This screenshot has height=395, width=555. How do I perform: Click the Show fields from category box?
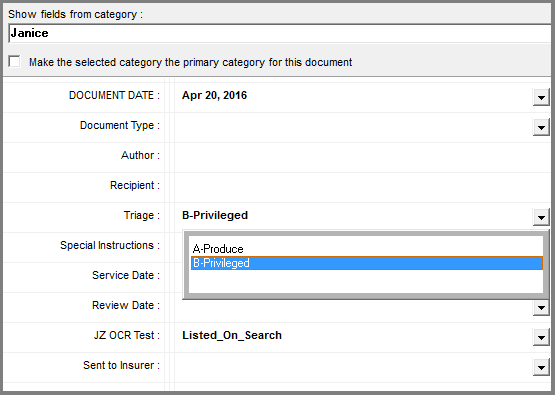[x=280, y=33]
